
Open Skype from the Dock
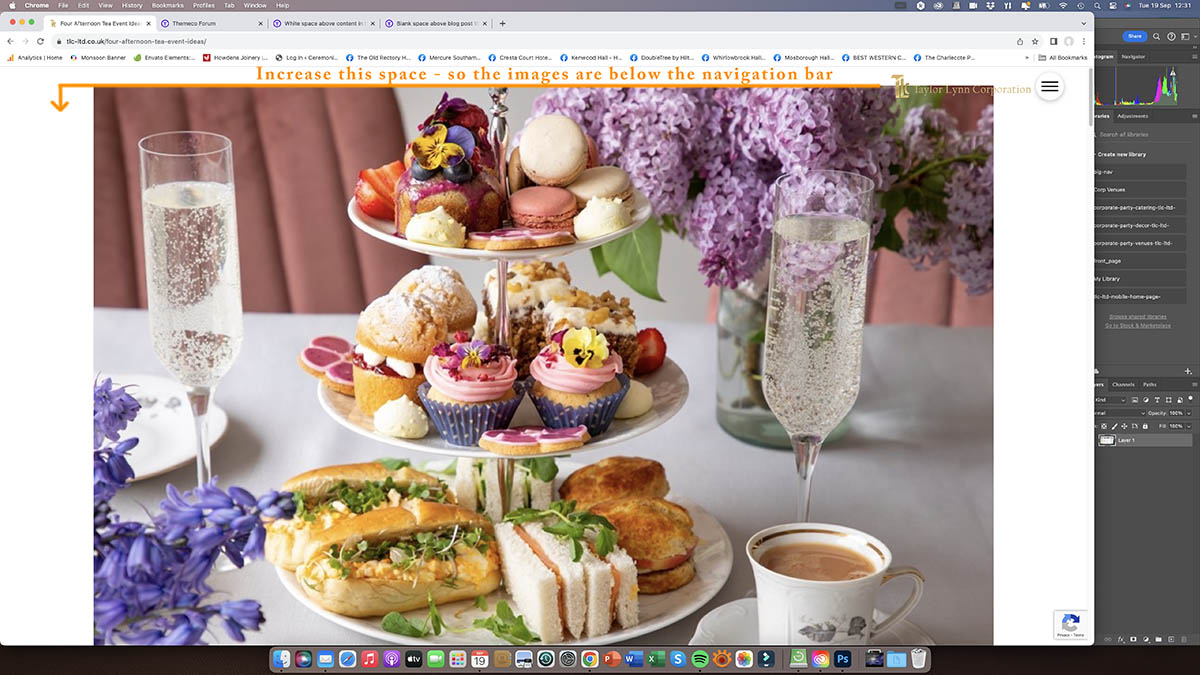(x=678, y=659)
